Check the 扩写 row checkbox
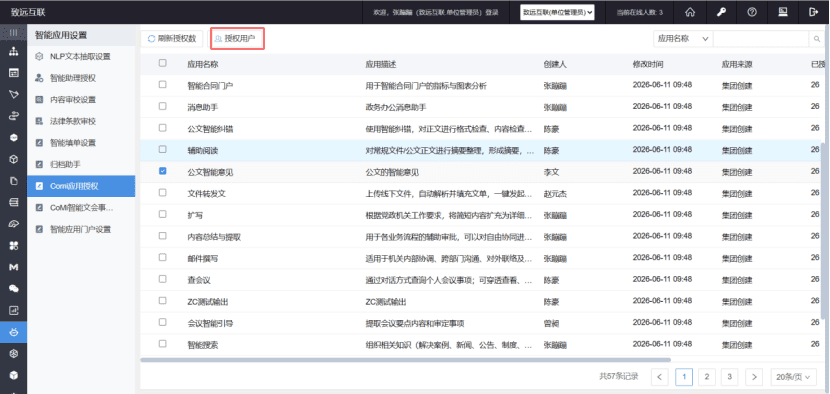Image resolution: width=830 pixels, height=394 pixels. 163,214
